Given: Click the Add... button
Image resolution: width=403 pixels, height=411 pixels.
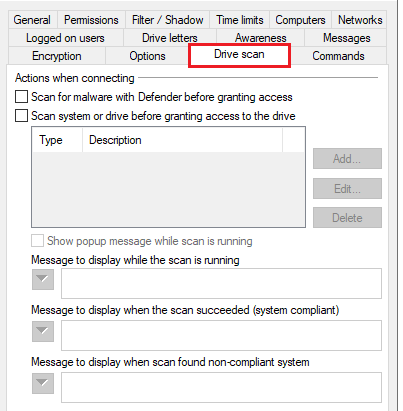Looking at the screenshot, I should coord(347,159).
